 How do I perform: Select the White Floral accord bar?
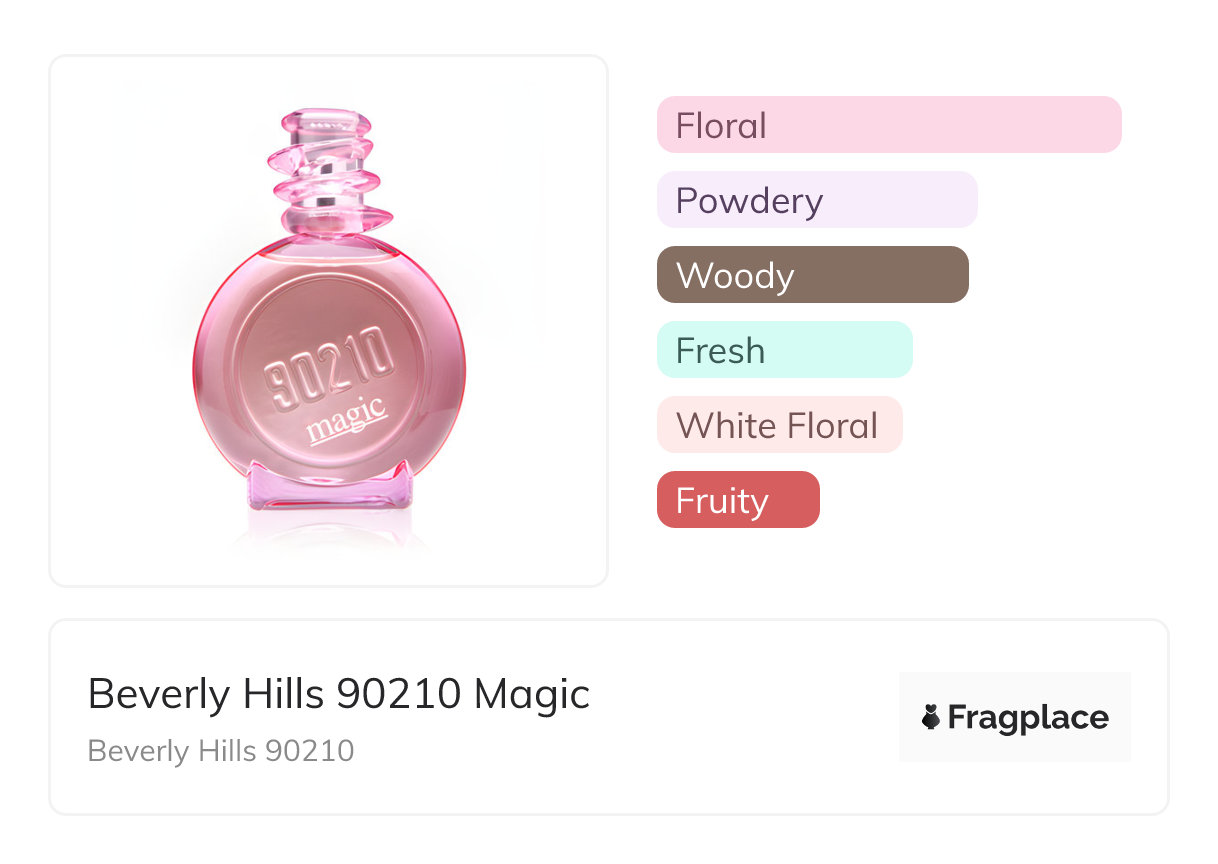[779, 425]
